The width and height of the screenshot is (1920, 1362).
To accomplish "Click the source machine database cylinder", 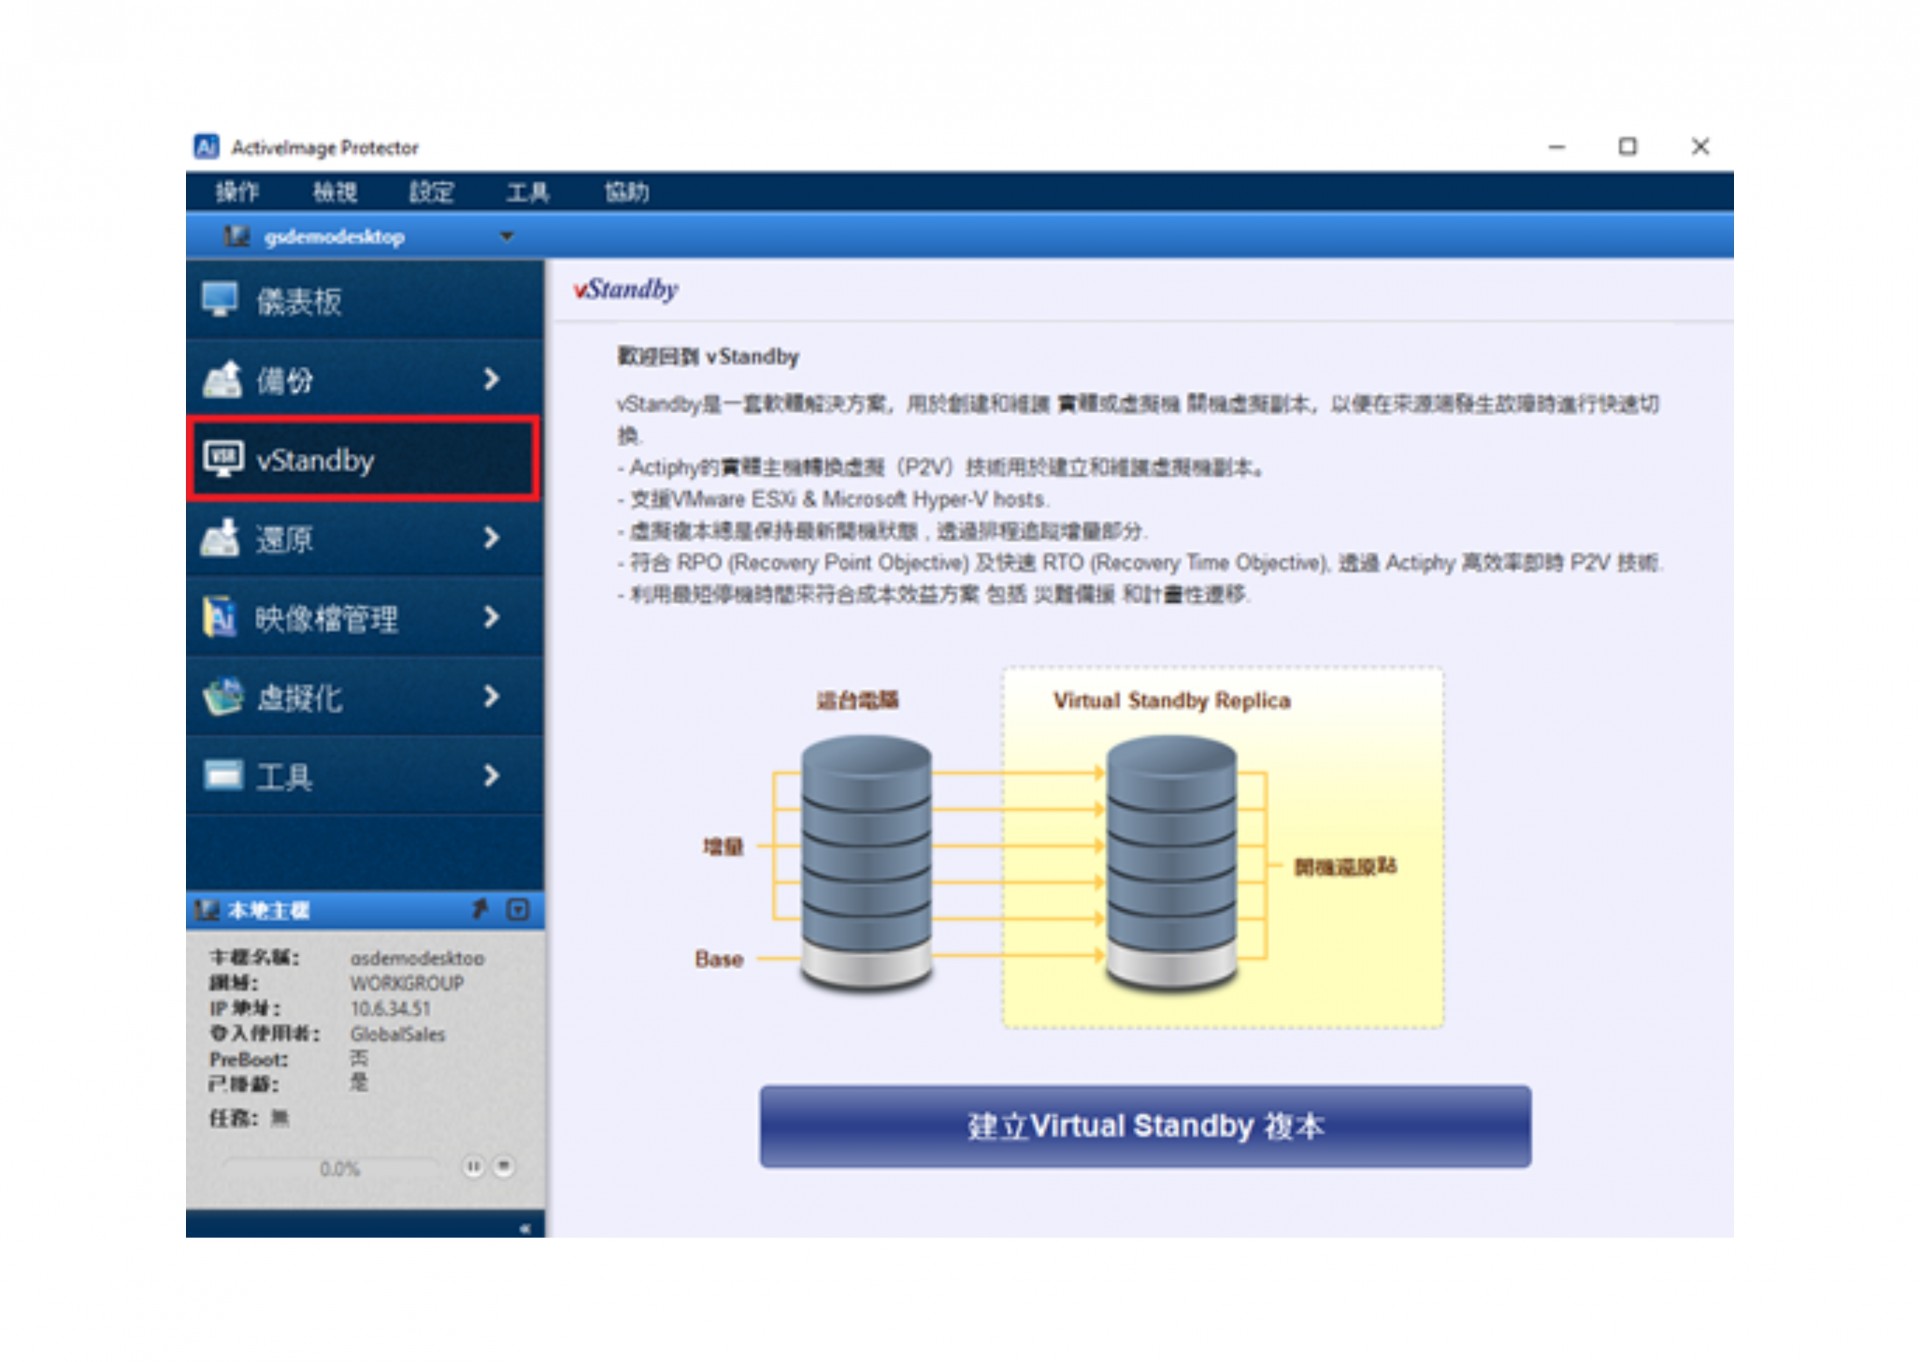I will tap(866, 863).
